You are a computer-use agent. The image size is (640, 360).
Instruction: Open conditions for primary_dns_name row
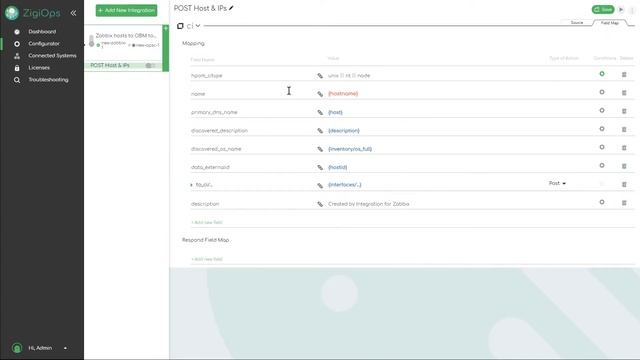point(602,111)
